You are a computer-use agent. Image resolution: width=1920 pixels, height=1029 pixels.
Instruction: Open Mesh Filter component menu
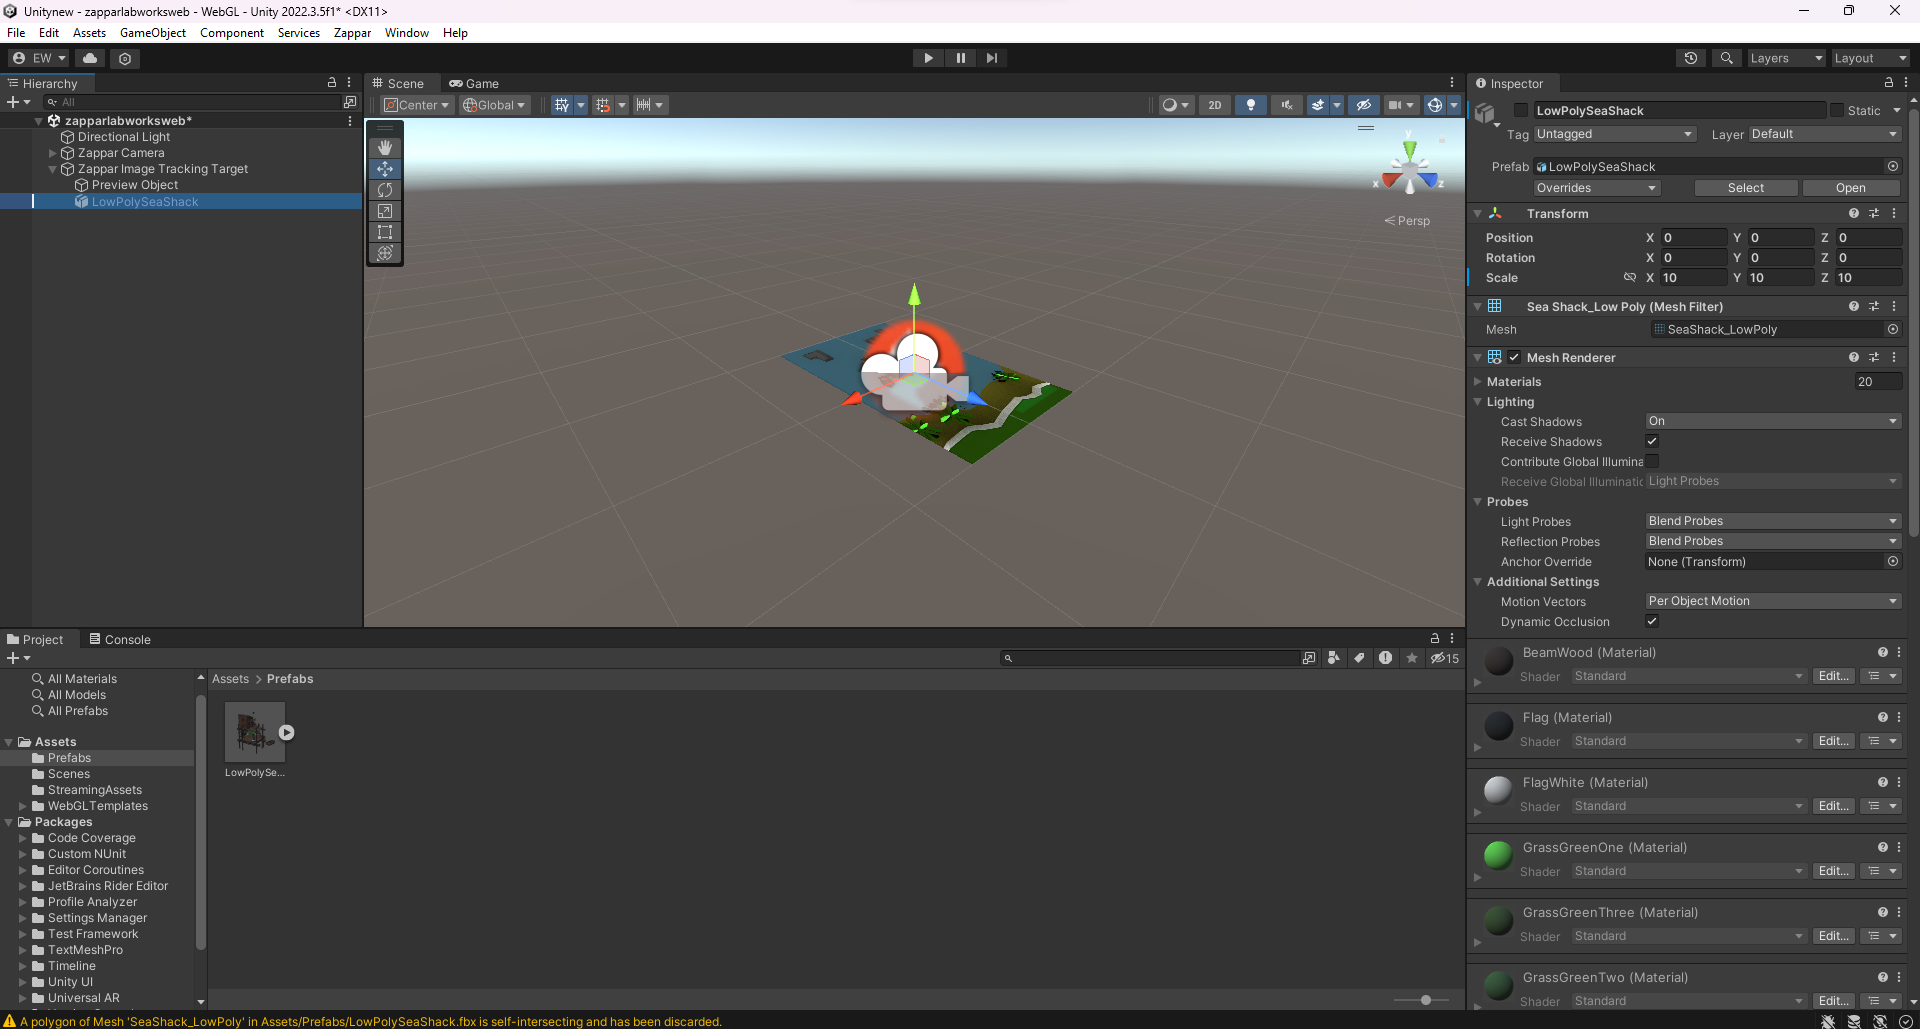click(1894, 306)
